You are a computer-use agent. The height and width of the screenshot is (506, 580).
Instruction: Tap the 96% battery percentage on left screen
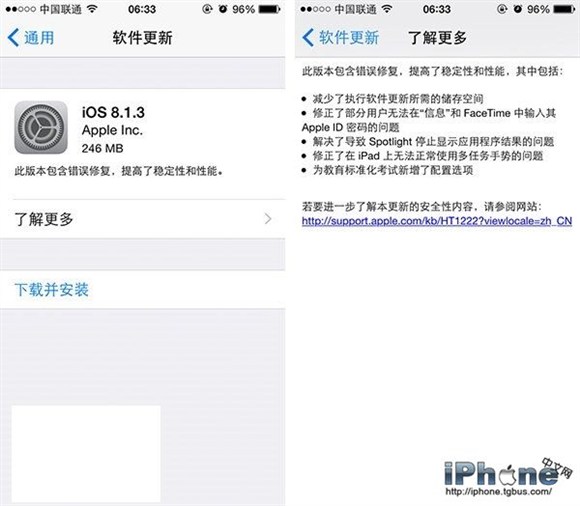[x=243, y=9]
